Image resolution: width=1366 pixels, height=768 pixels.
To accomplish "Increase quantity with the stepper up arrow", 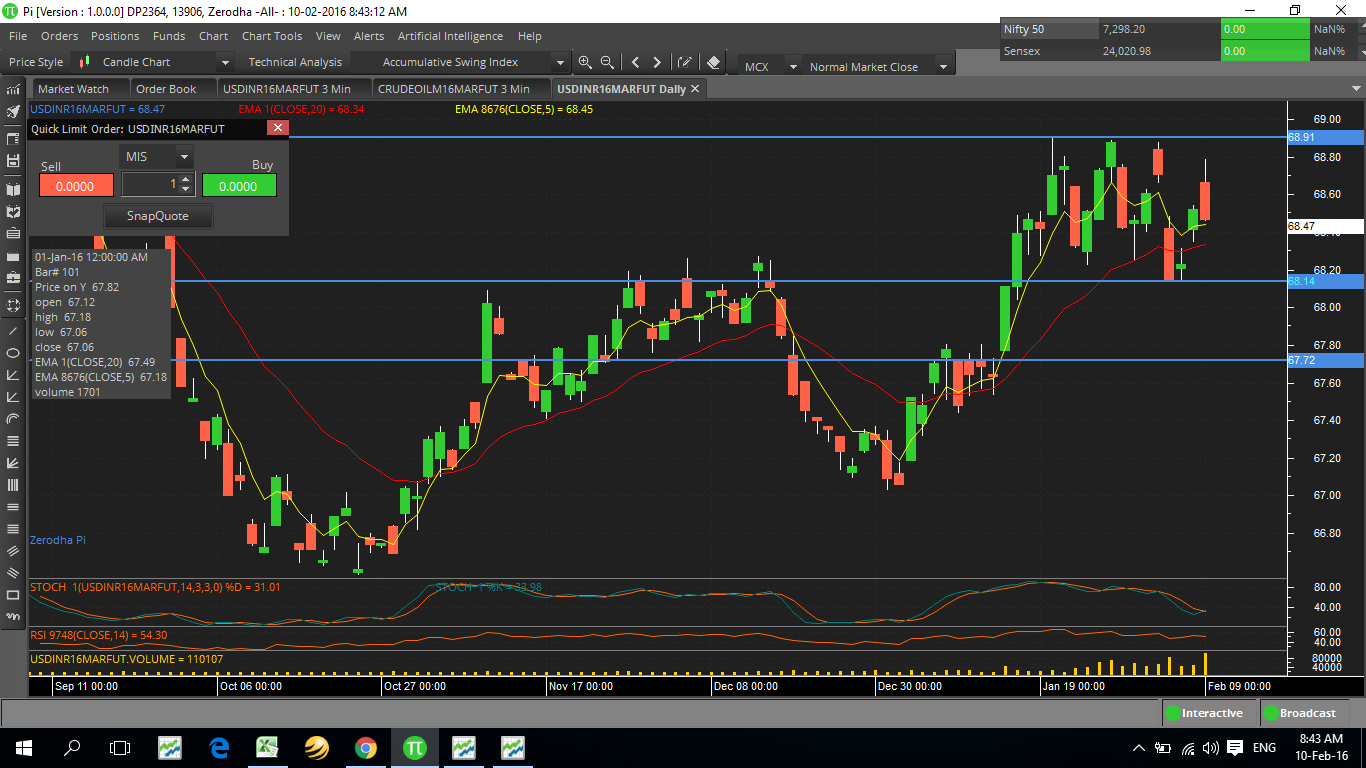I will 185,179.
